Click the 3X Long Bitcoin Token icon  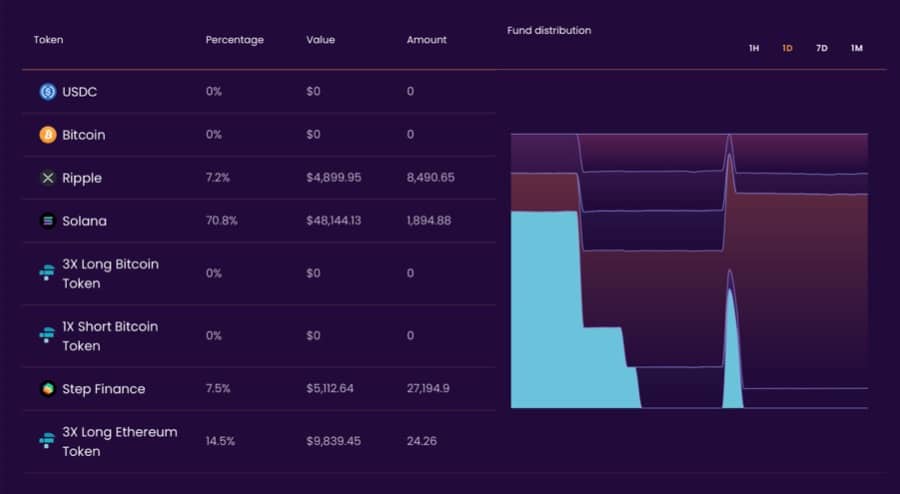[x=47, y=274]
